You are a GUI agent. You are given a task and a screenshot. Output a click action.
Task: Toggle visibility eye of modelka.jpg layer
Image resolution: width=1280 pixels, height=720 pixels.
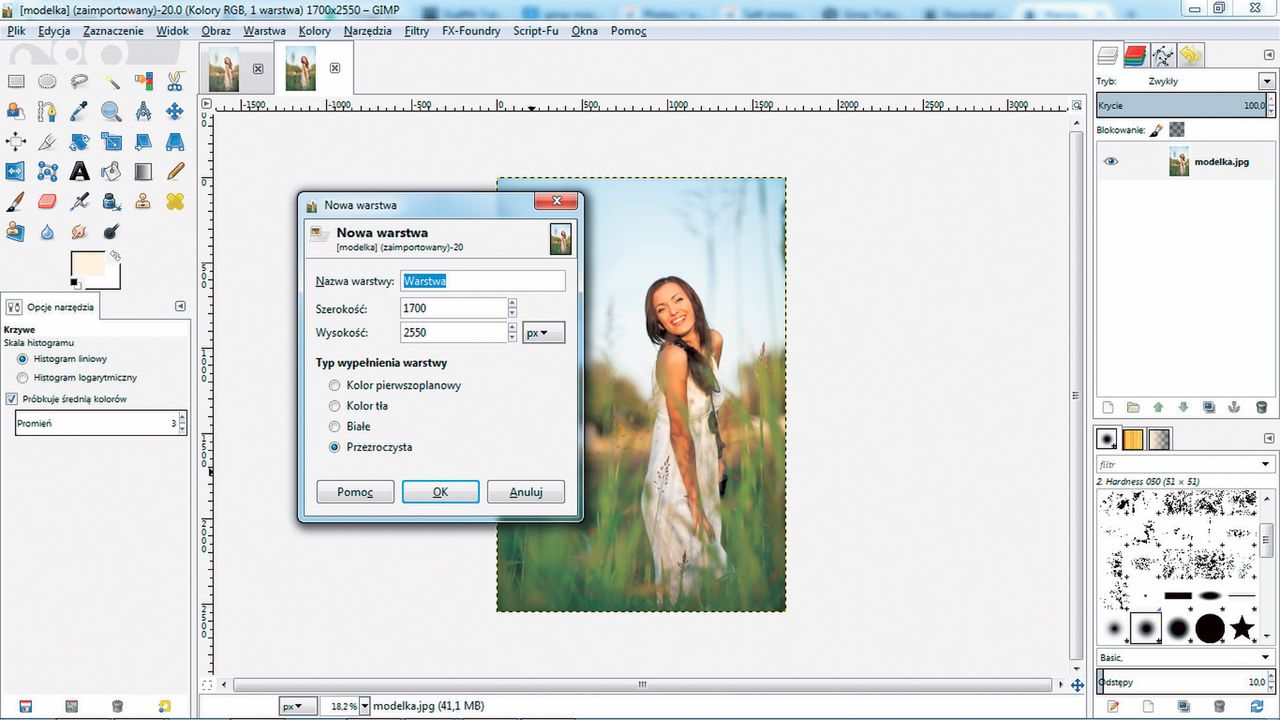(x=1111, y=161)
